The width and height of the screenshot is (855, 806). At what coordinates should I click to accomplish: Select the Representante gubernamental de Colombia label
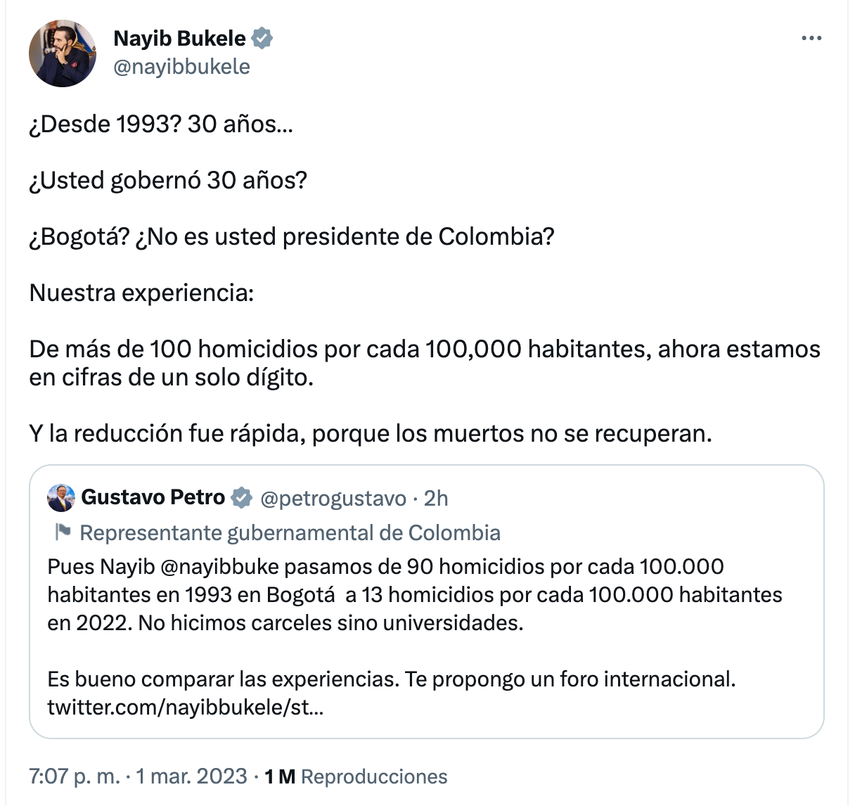coord(290,532)
